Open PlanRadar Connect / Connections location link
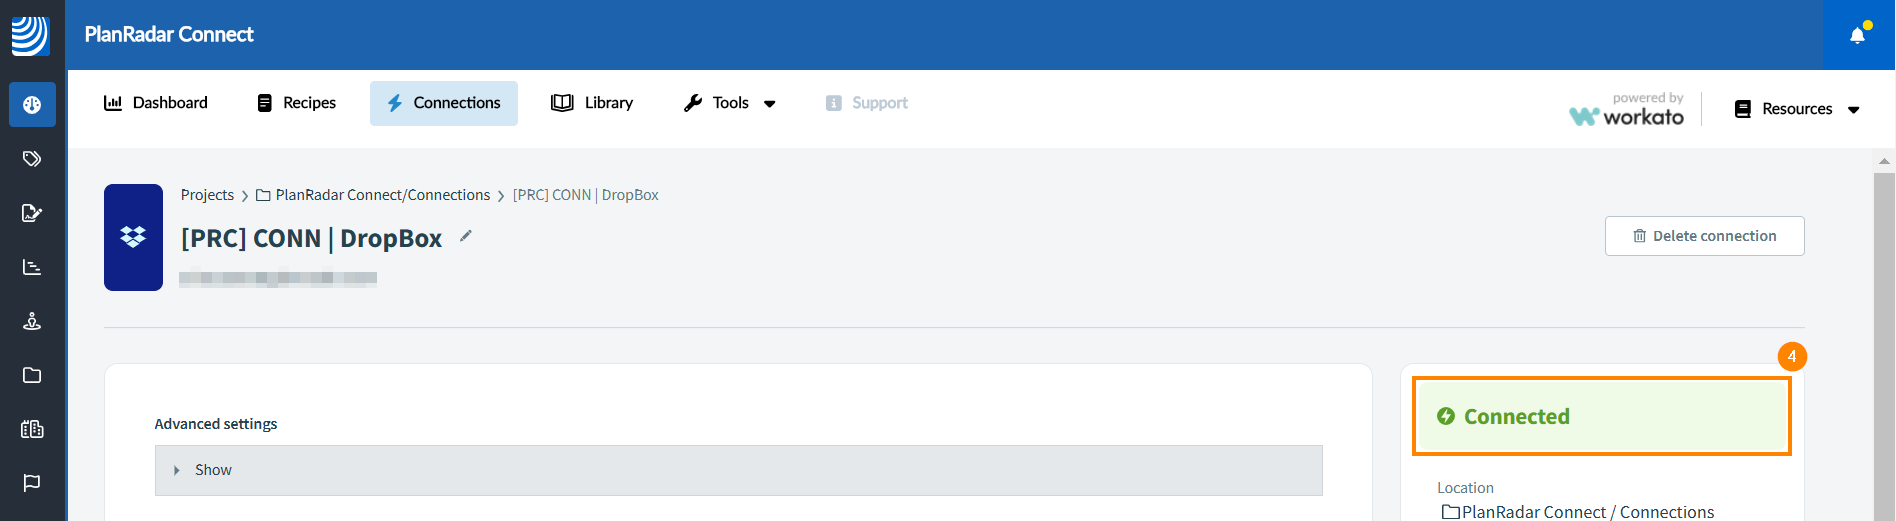Viewport: 1896px width, 521px height. pos(1578,512)
